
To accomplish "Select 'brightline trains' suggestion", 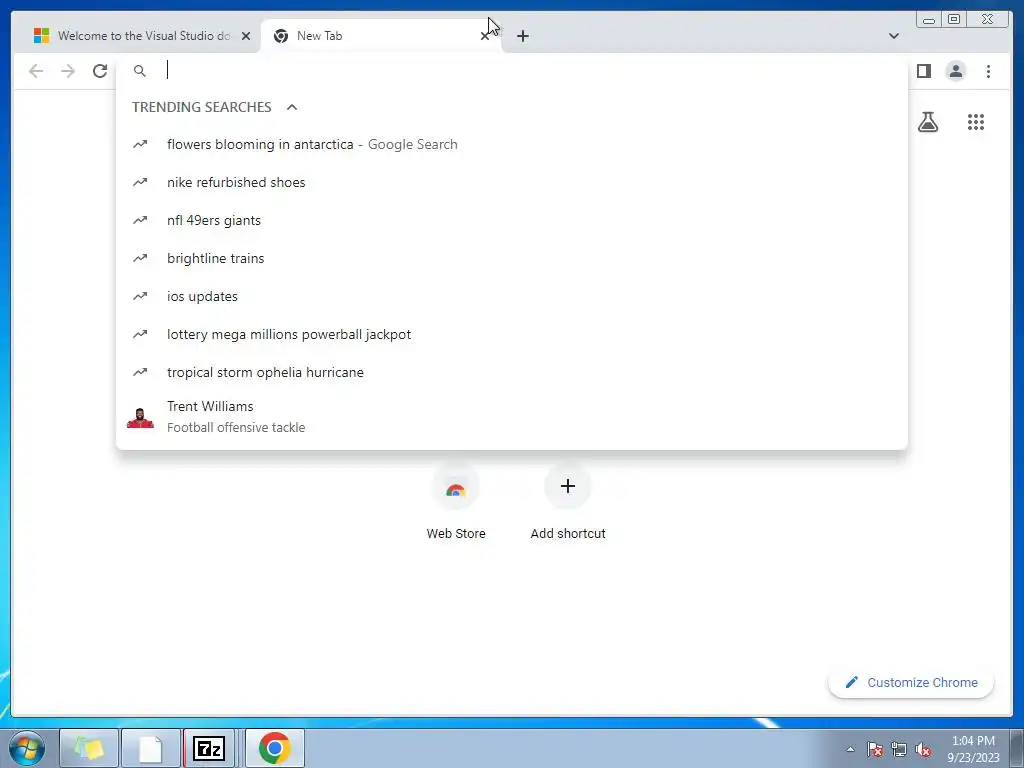I will click(x=511, y=258).
